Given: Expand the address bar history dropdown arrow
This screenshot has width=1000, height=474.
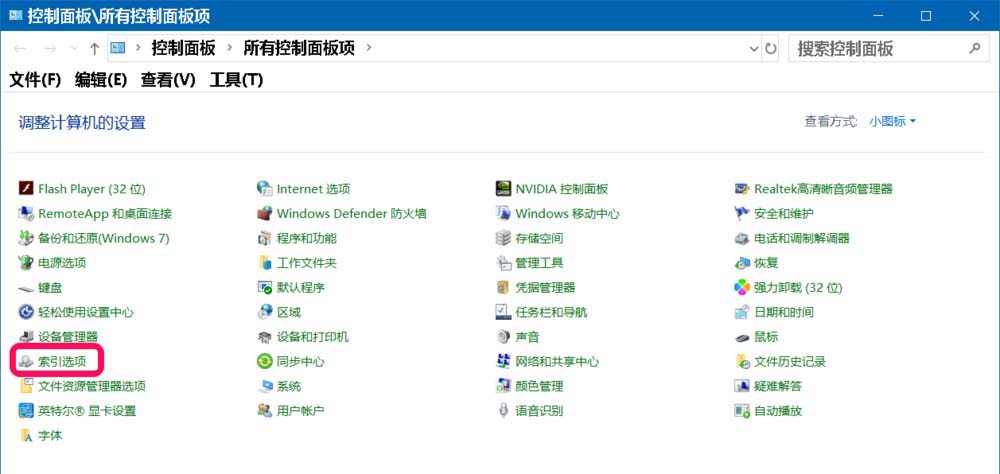Looking at the screenshot, I should coord(753,48).
